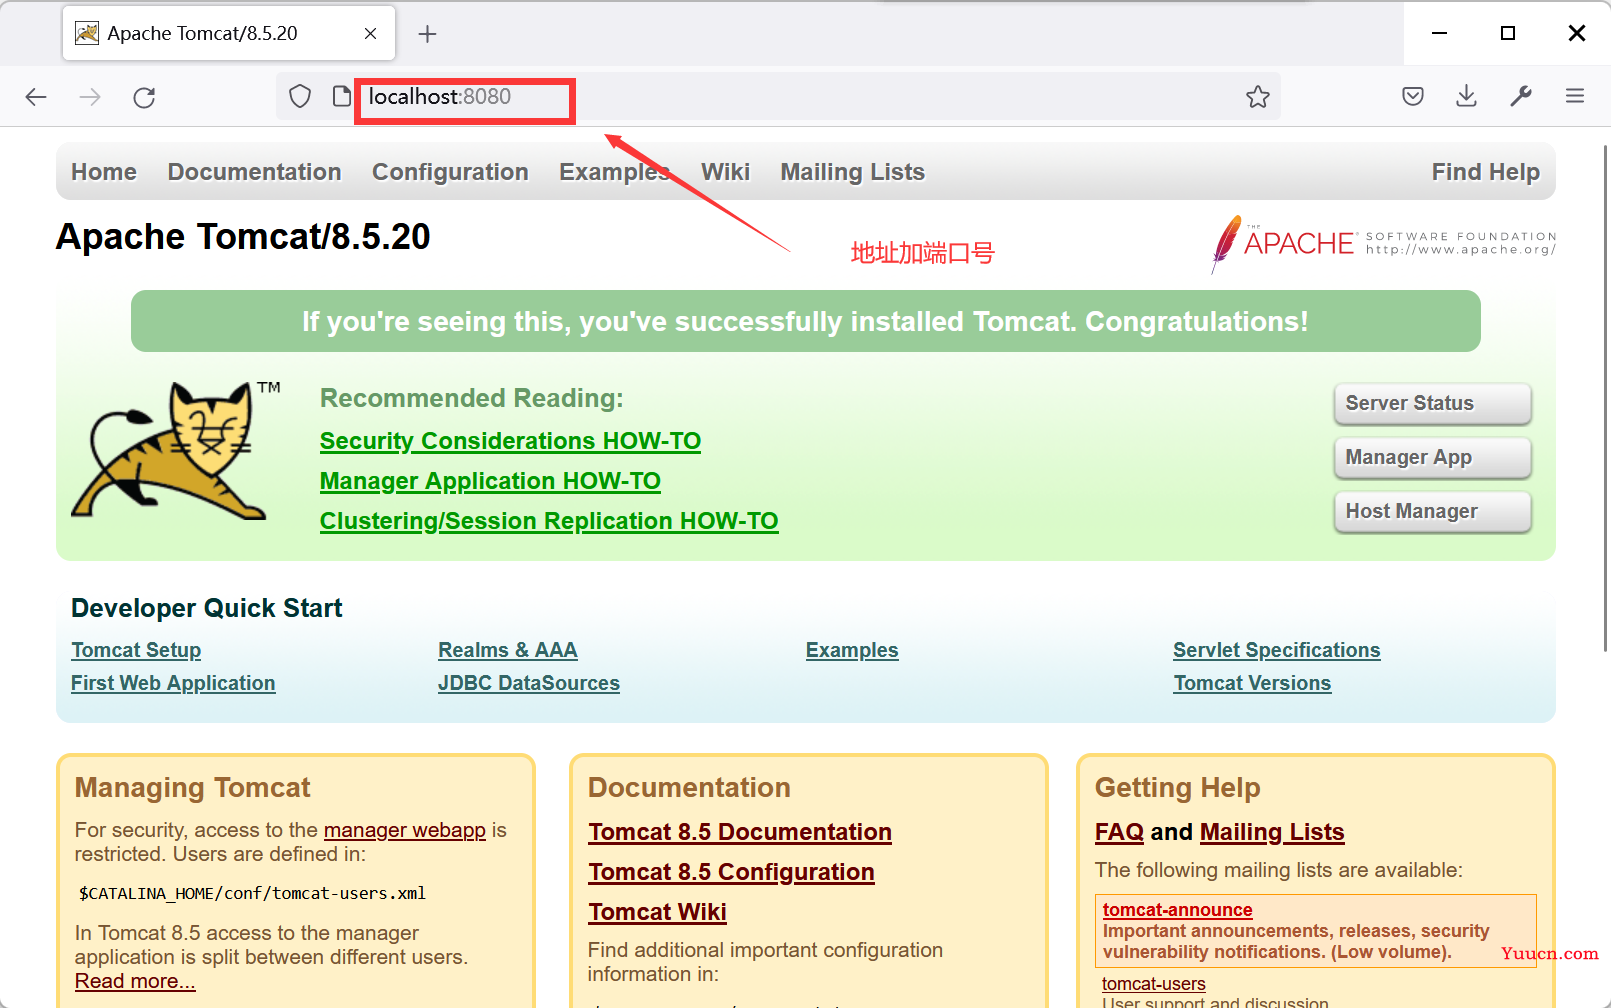Reload the page with the refresh icon
Image resolution: width=1611 pixels, height=1008 pixels.
[x=144, y=97]
